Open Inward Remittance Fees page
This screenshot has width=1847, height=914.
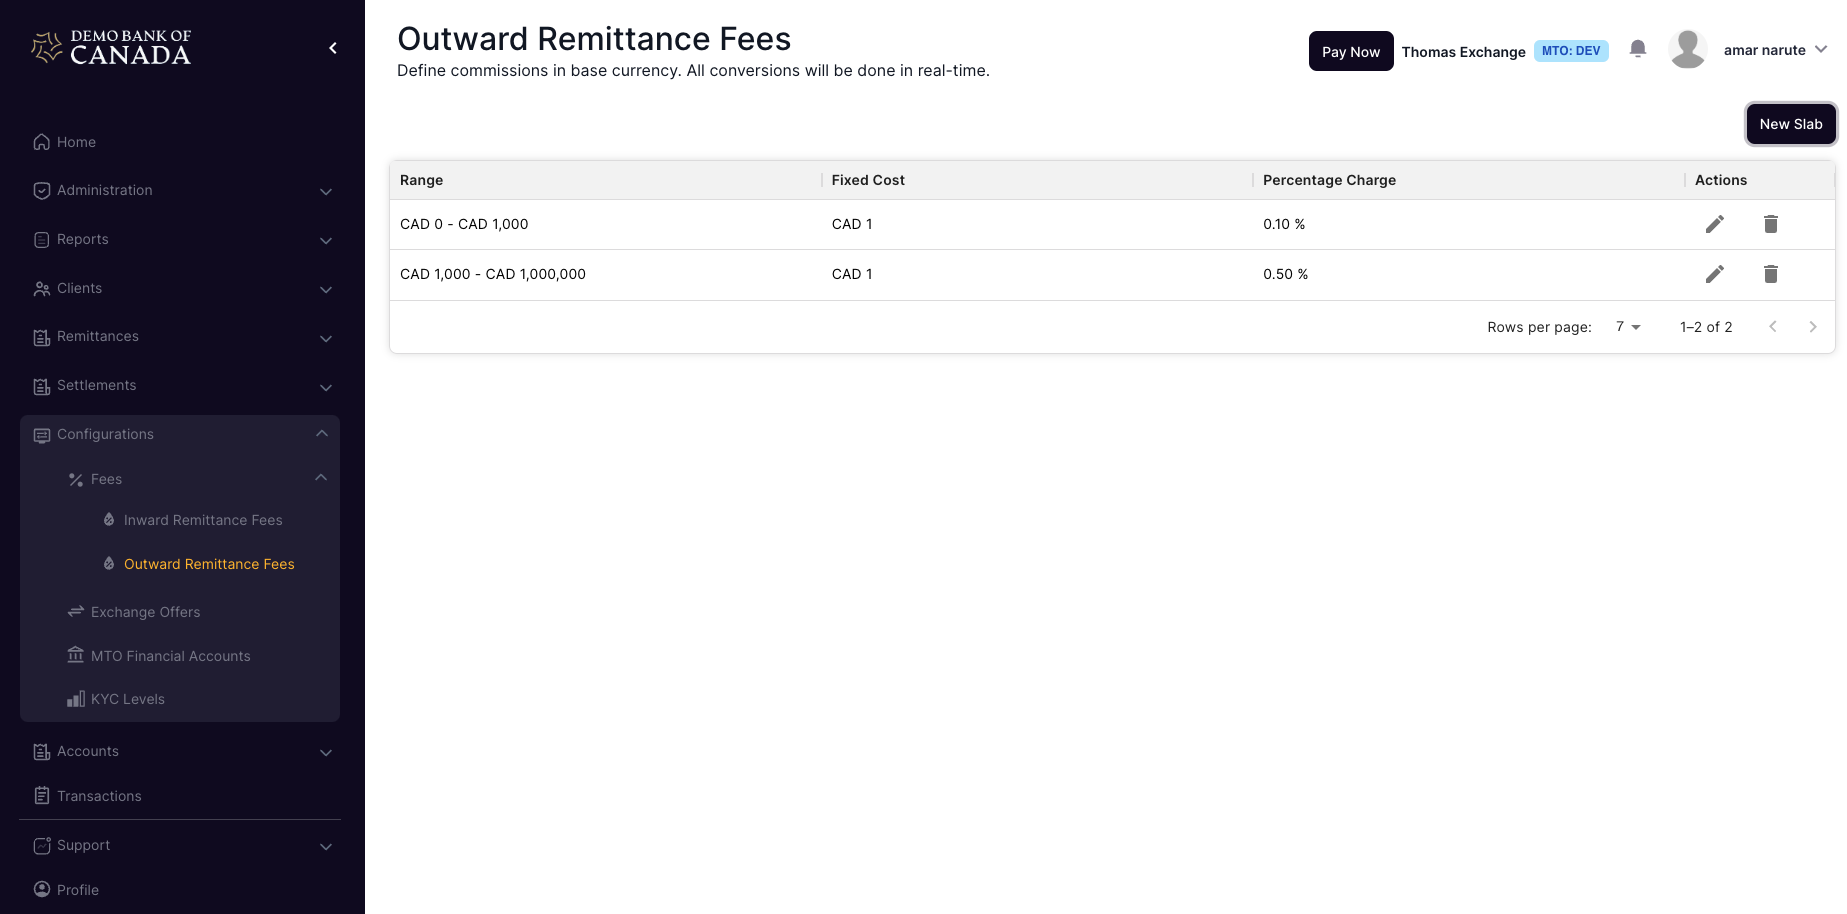[203, 520]
